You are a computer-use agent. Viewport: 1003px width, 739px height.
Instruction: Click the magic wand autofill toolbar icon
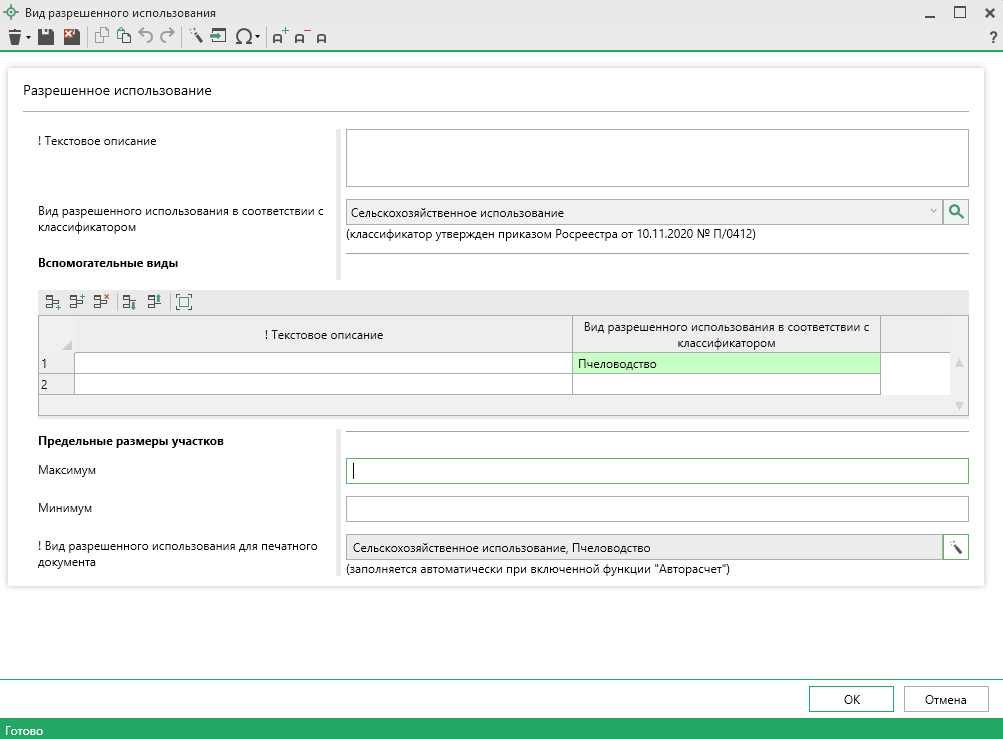(196, 37)
